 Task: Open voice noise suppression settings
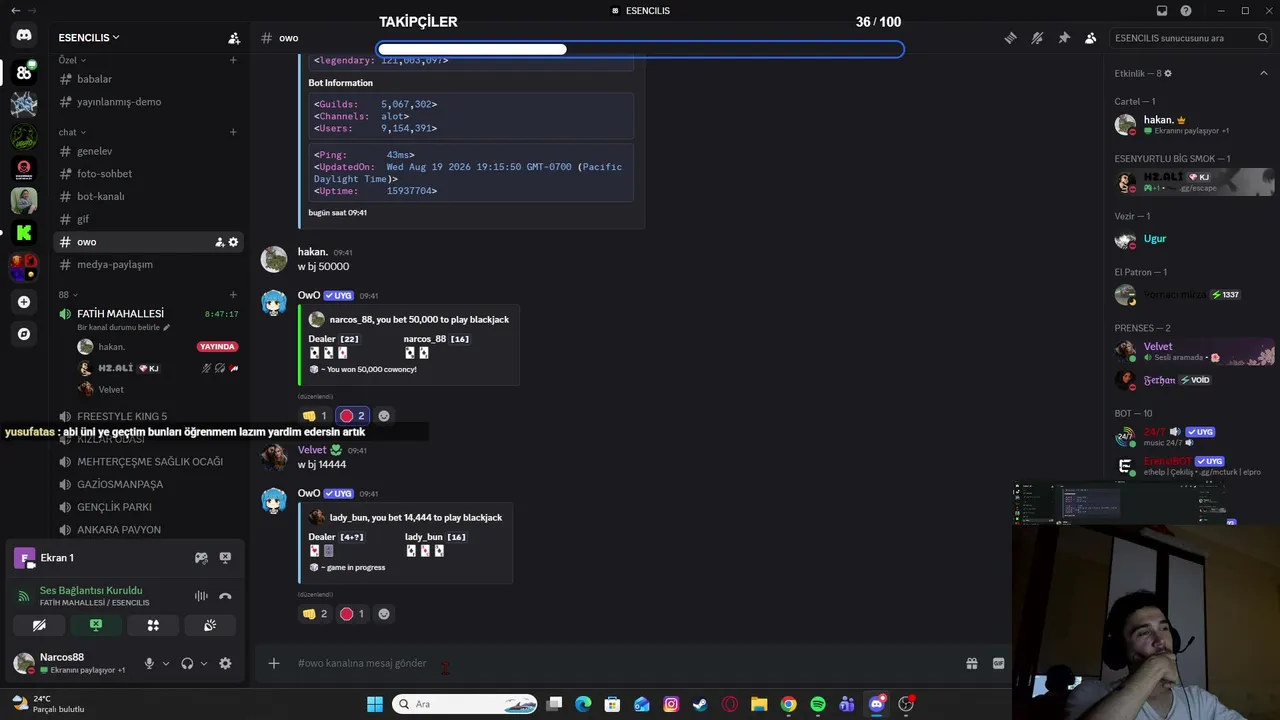coord(201,596)
